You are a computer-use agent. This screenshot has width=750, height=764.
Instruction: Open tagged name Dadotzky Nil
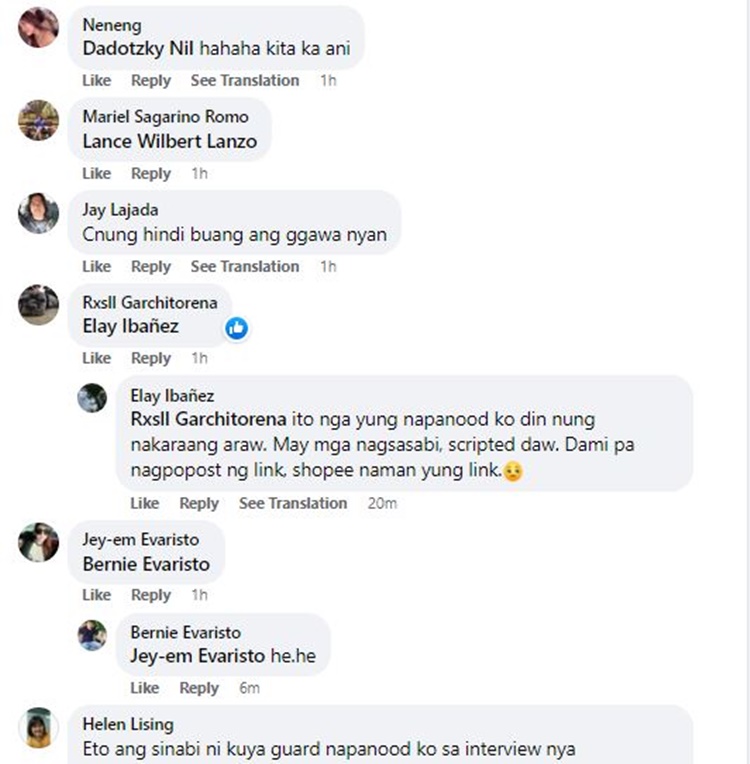pyautogui.click(x=138, y=49)
